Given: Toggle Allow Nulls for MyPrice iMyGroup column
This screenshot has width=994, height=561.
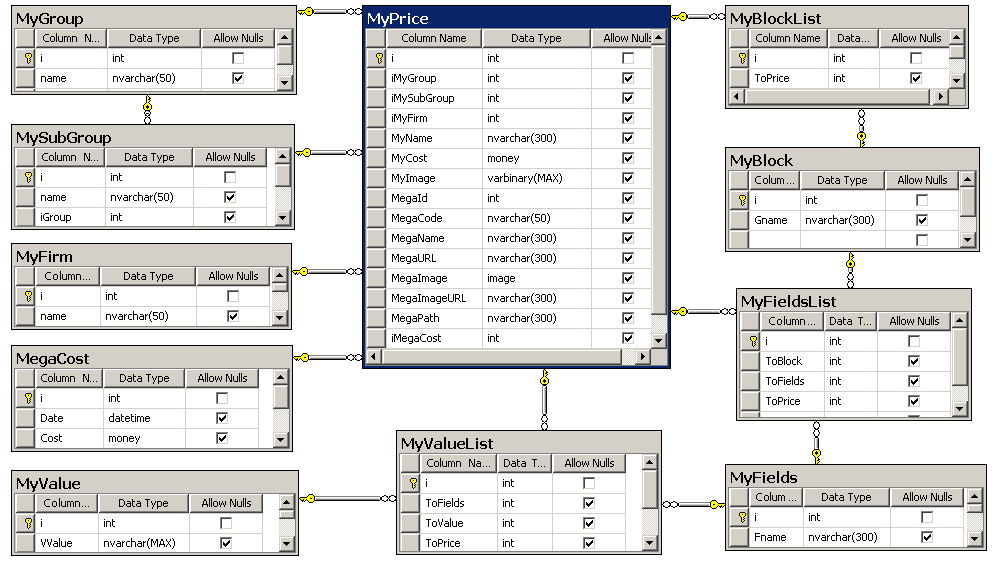Looking at the screenshot, I should pos(628,78).
